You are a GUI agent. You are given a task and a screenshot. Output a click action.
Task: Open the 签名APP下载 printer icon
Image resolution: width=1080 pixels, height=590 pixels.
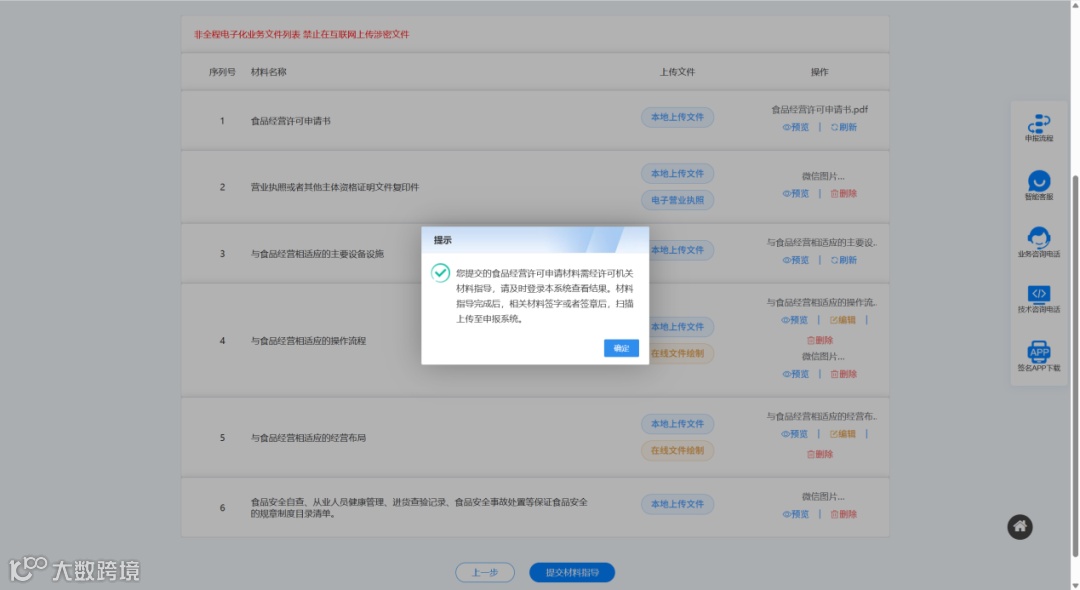(x=1039, y=352)
